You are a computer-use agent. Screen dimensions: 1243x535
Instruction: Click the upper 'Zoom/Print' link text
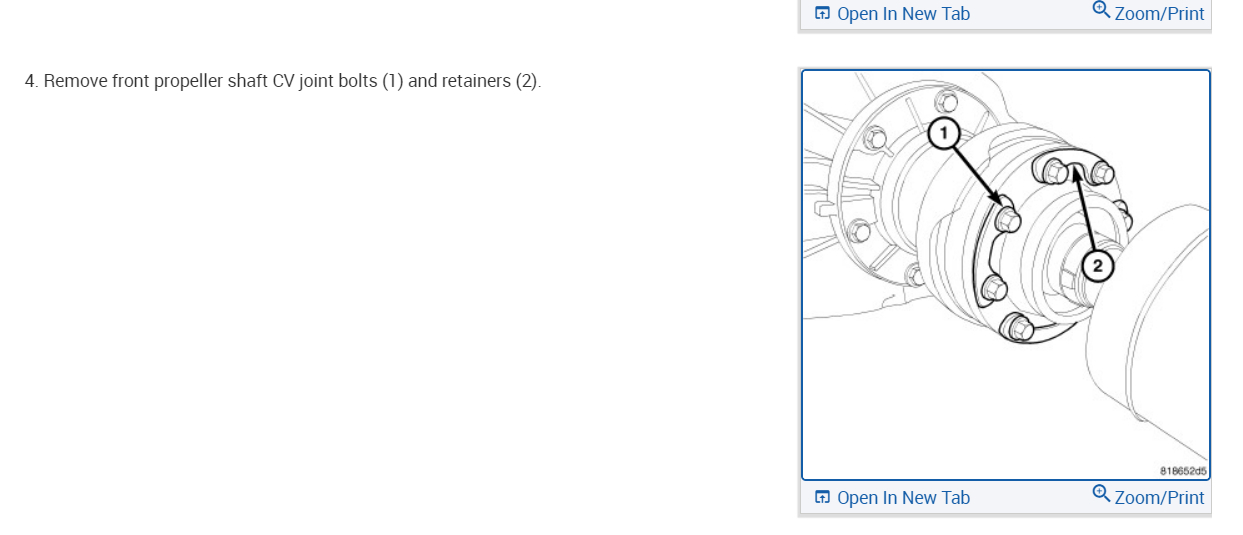1159,14
